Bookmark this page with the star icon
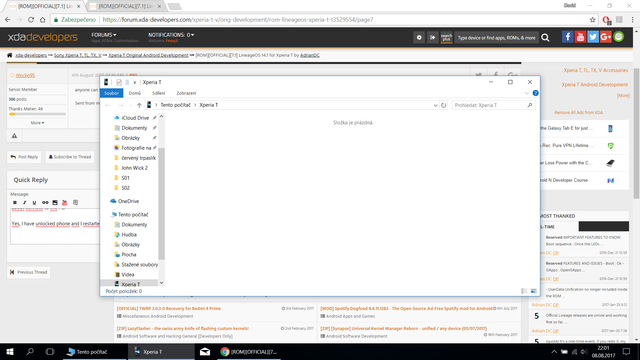 coord(592,20)
